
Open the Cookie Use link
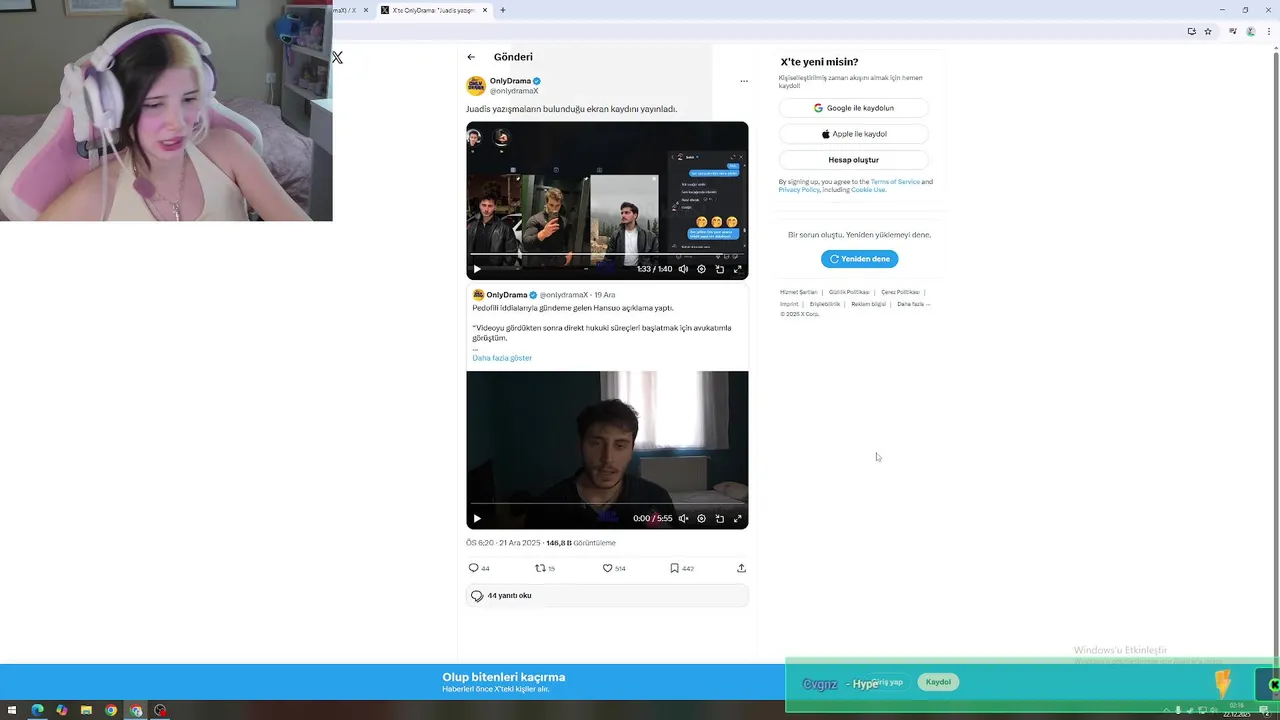point(868,190)
